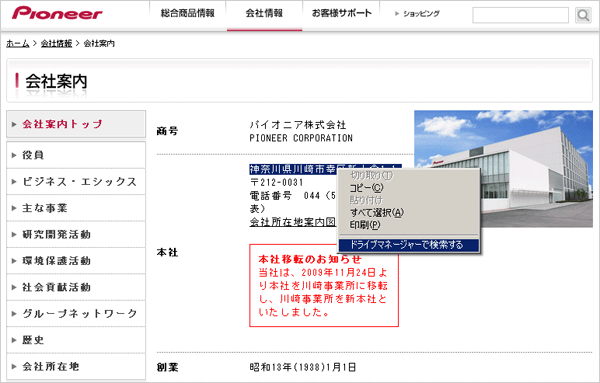Choose ドライブマネージャーで検索する in the context menu
The height and width of the screenshot is (383, 600).
pos(408,244)
